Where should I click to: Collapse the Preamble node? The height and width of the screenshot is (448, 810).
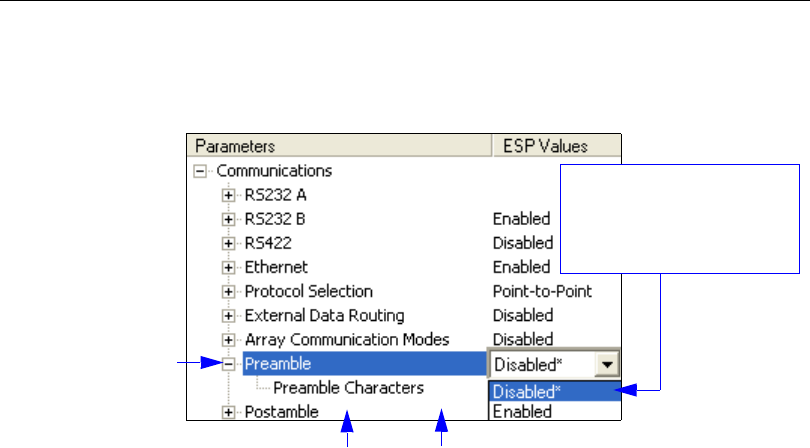pyautogui.click(x=229, y=365)
